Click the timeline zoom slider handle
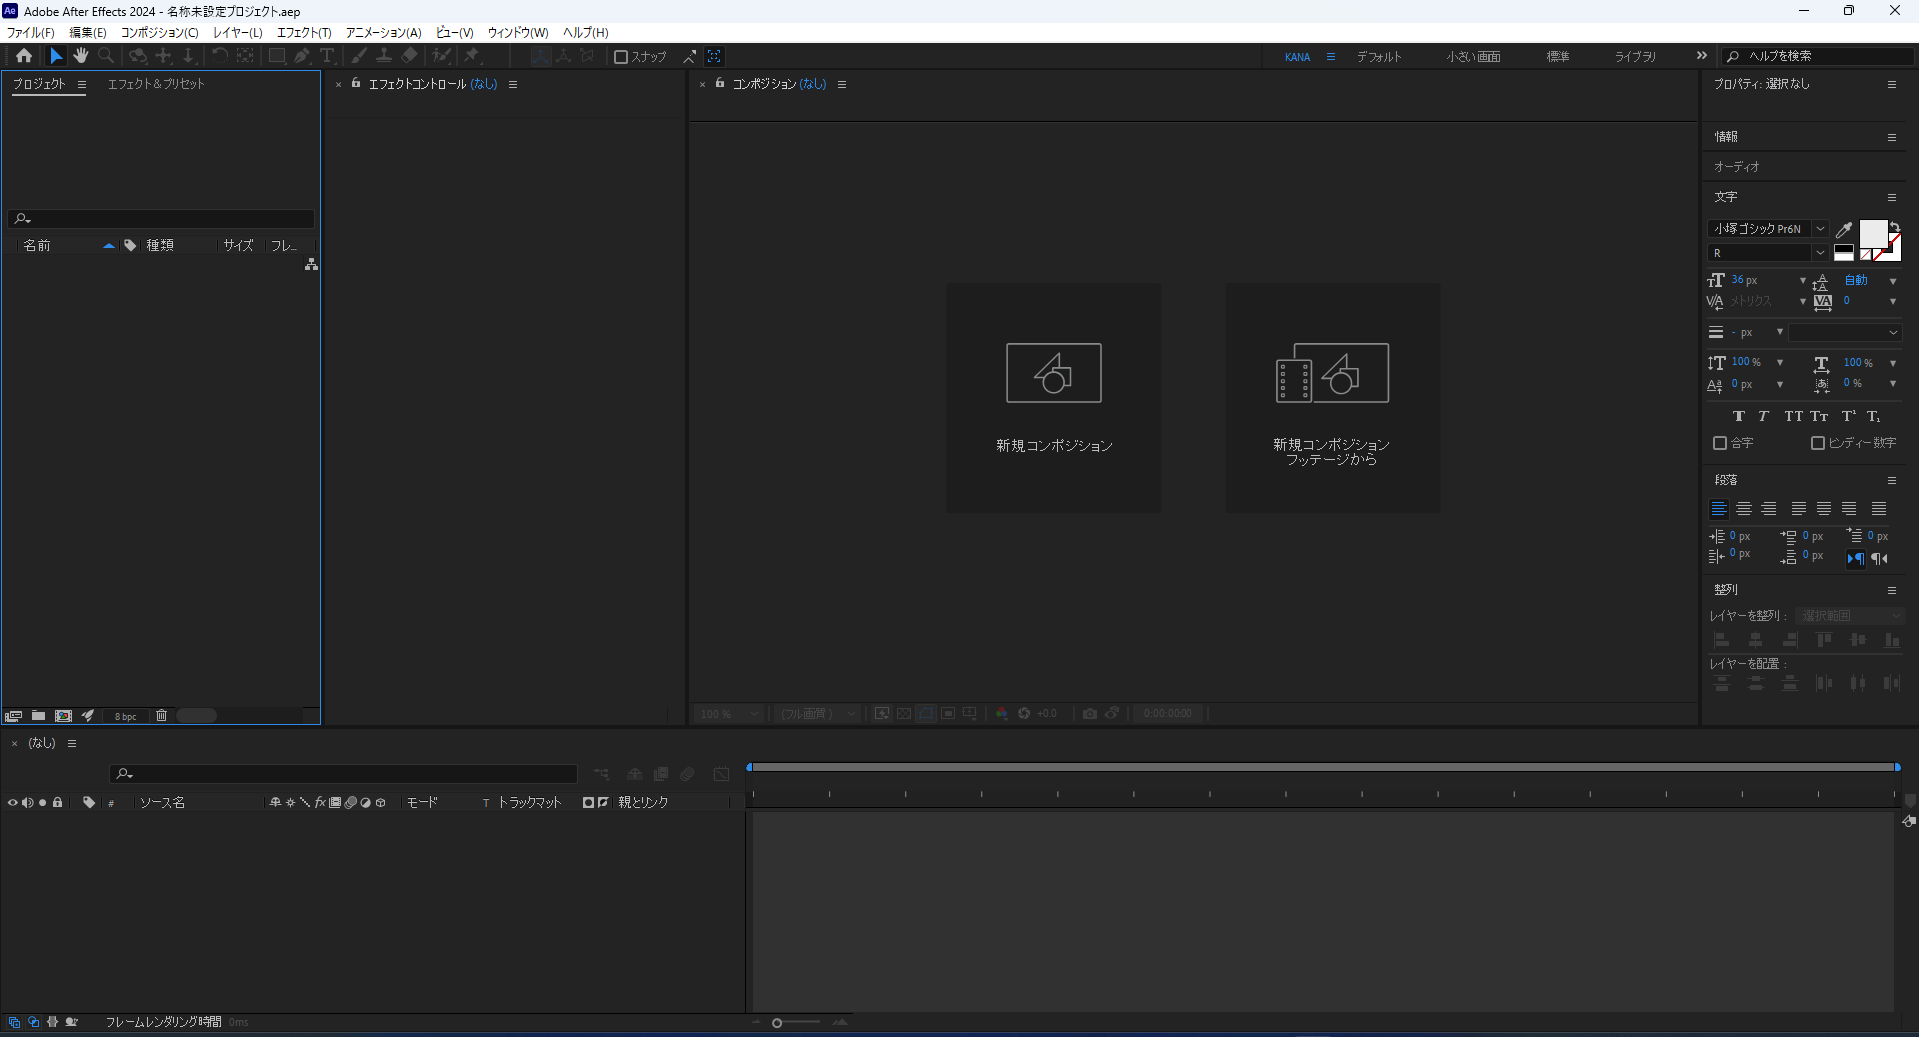Viewport: 1919px width, 1037px height. pyautogui.click(x=777, y=1022)
